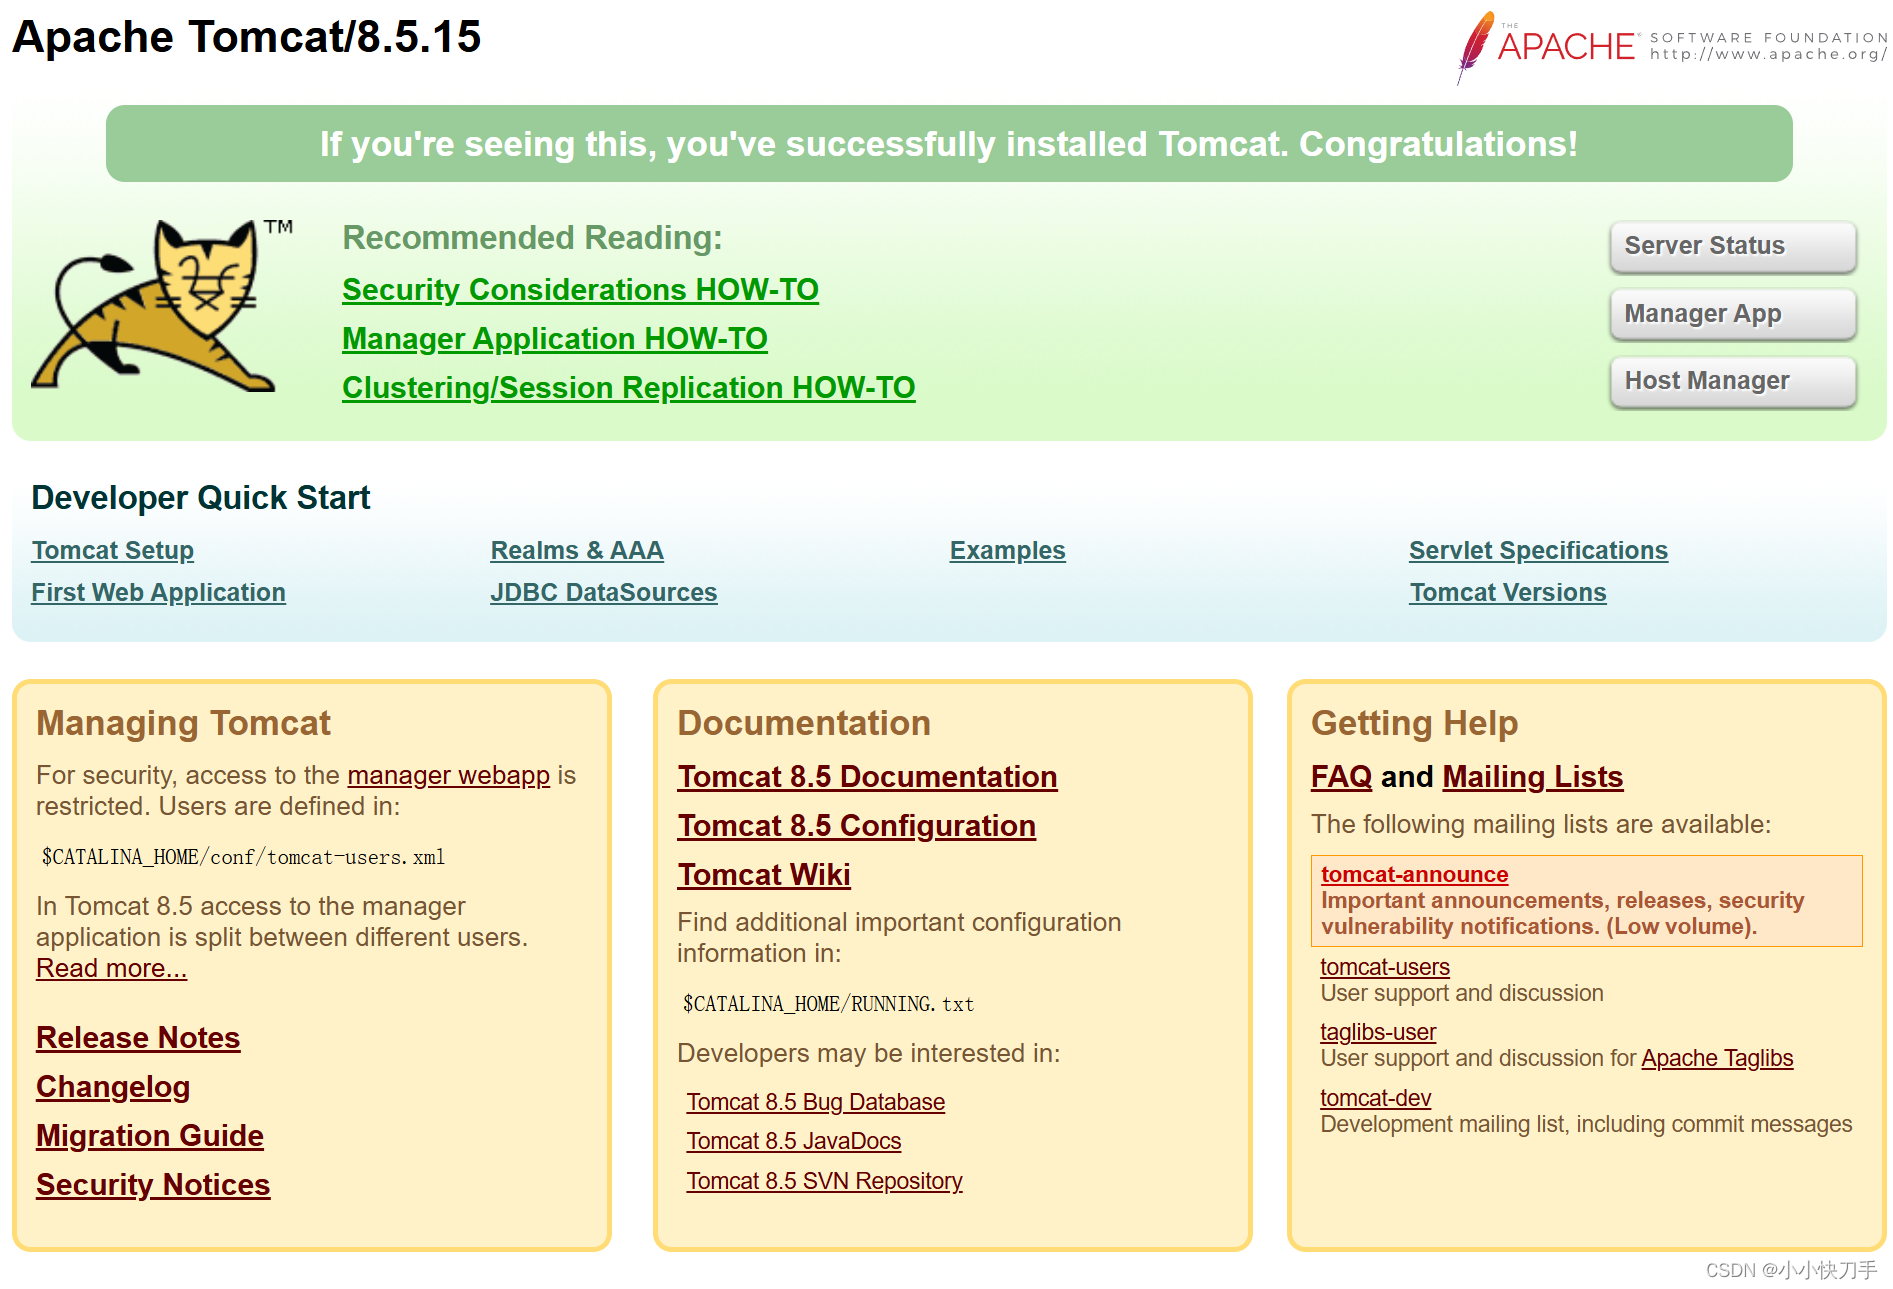Open Realms & AAA link

(x=577, y=551)
